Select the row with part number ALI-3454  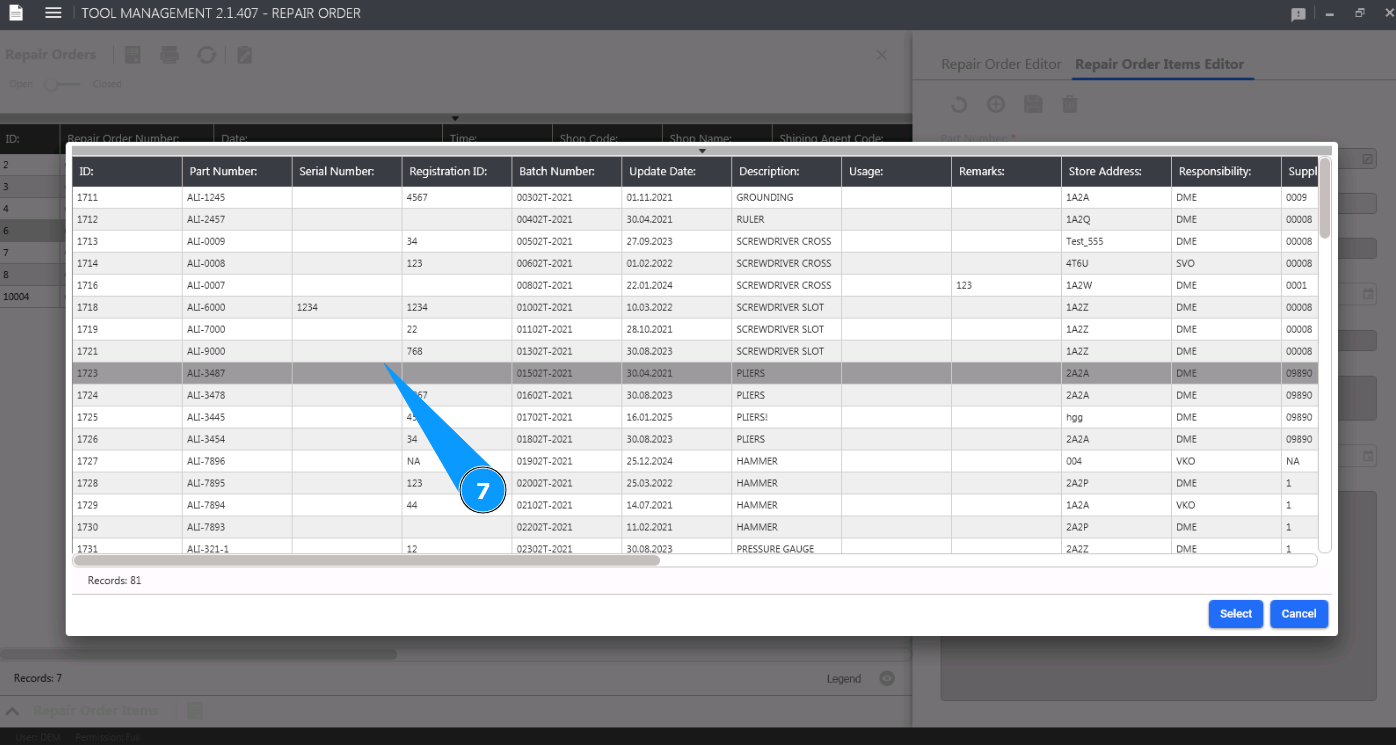pos(695,440)
